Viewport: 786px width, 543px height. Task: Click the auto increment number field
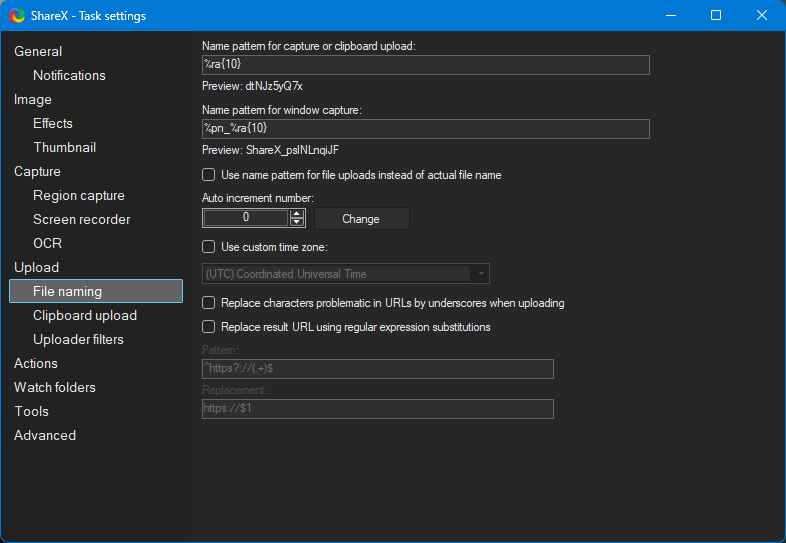[x=246, y=218]
